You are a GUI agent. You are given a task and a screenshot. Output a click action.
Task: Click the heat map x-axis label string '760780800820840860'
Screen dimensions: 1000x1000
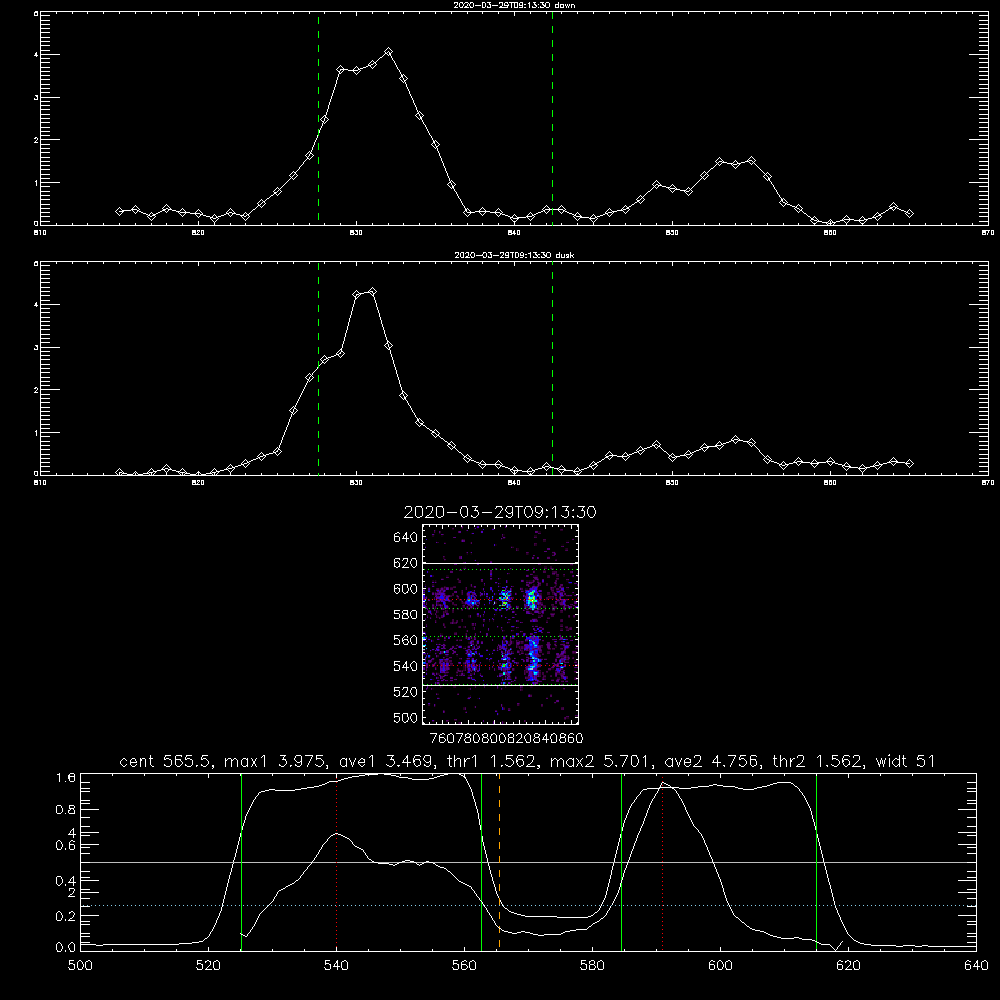[506, 739]
